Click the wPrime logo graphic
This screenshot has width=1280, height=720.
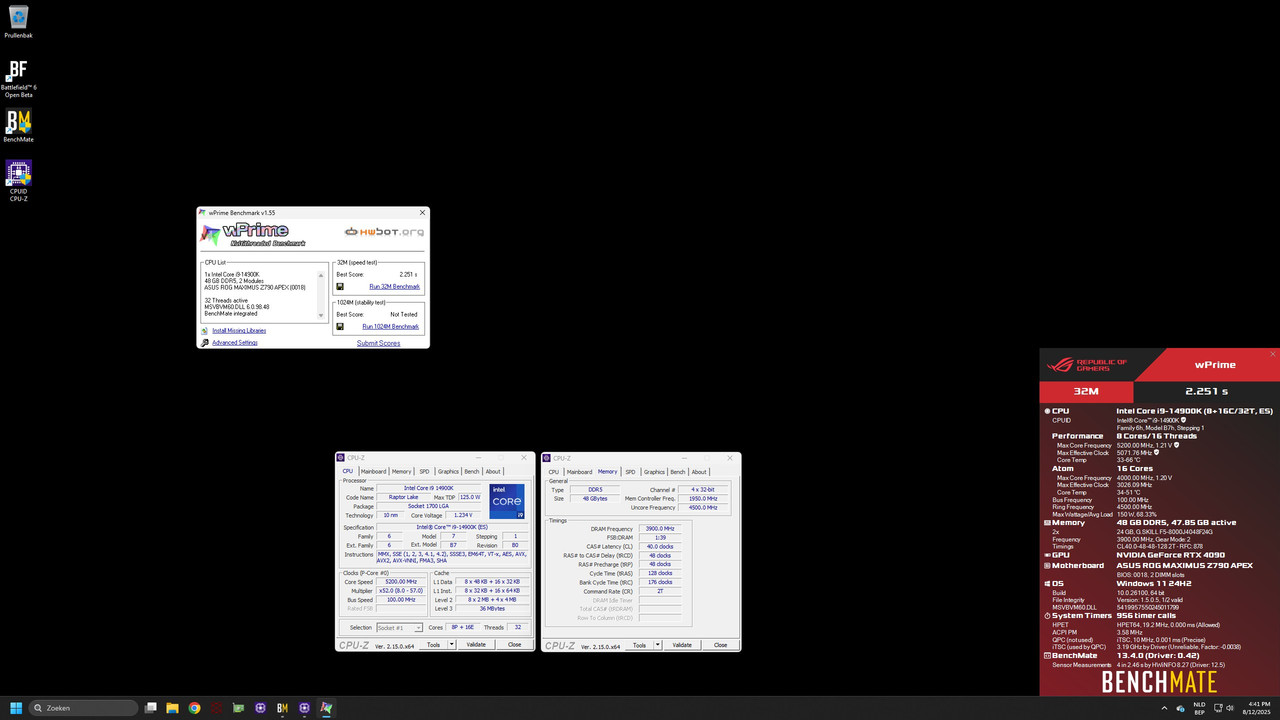pos(255,234)
